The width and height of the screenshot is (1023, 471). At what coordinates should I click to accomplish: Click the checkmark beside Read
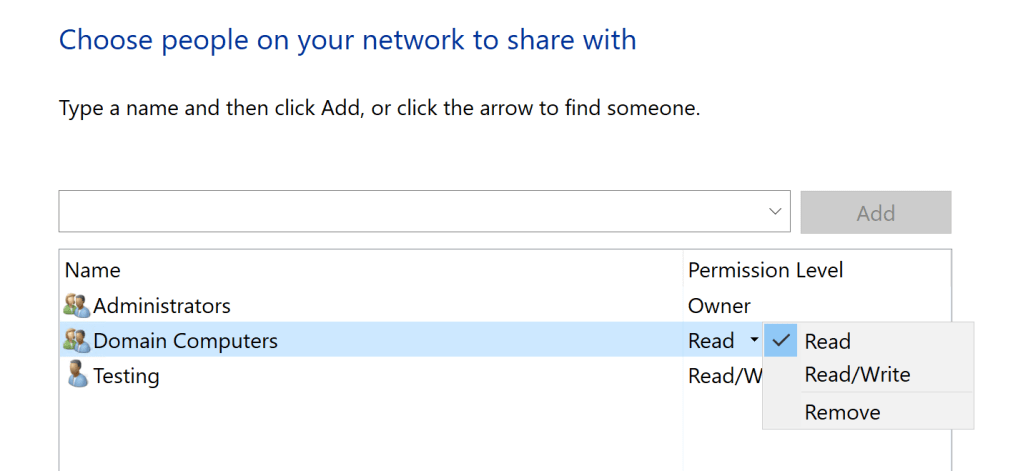(x=781, y=341)
